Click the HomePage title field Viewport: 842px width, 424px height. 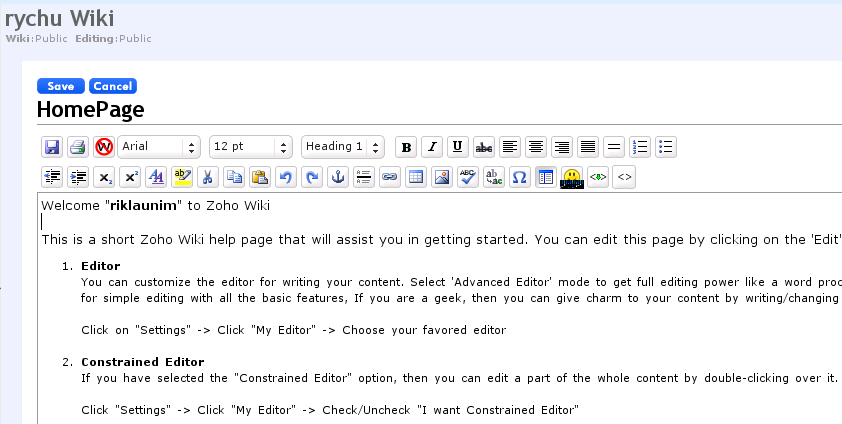91,110
